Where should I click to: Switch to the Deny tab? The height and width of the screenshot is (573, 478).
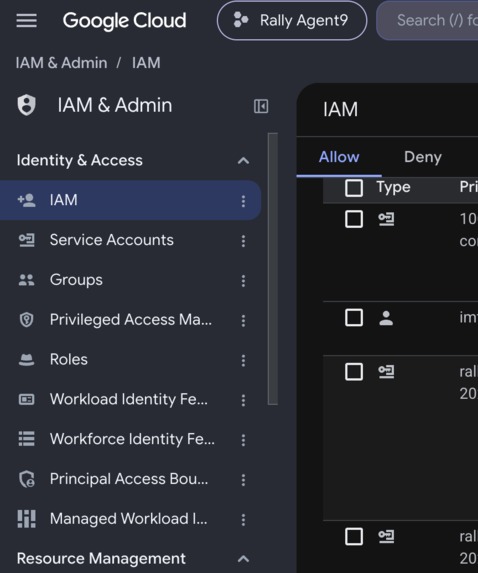tap(423, 157)
